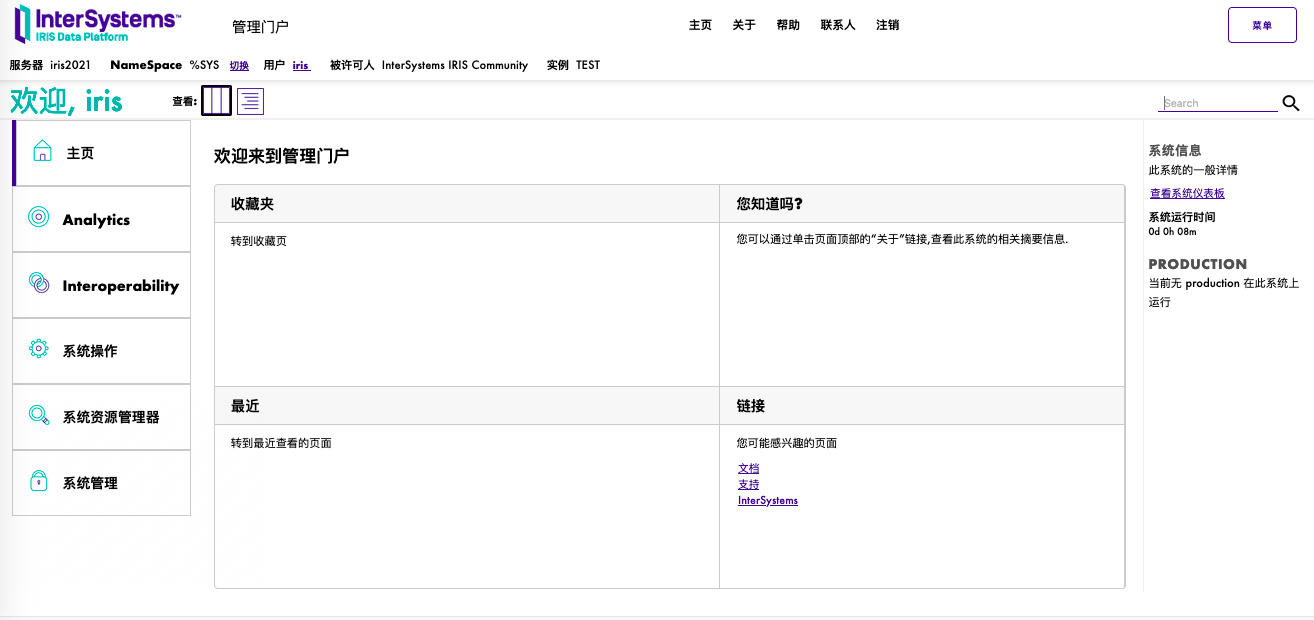Click 联系人 in the top navigation
Viewport: 1314px width, 620px height.
click(838, 24)
